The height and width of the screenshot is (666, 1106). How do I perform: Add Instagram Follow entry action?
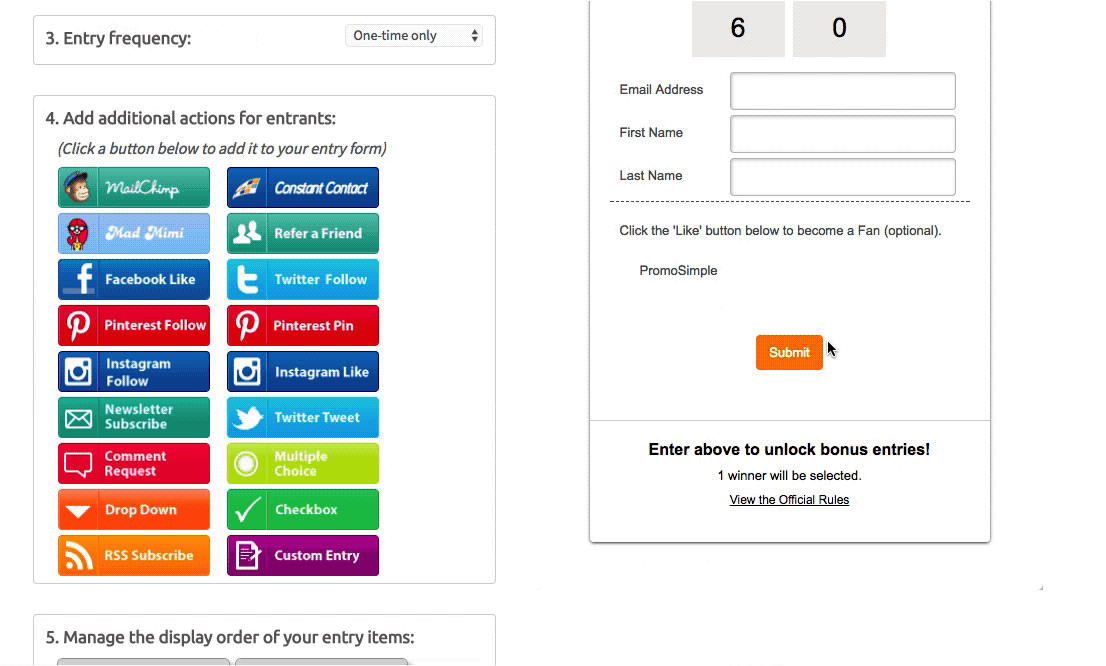point(134,372)
